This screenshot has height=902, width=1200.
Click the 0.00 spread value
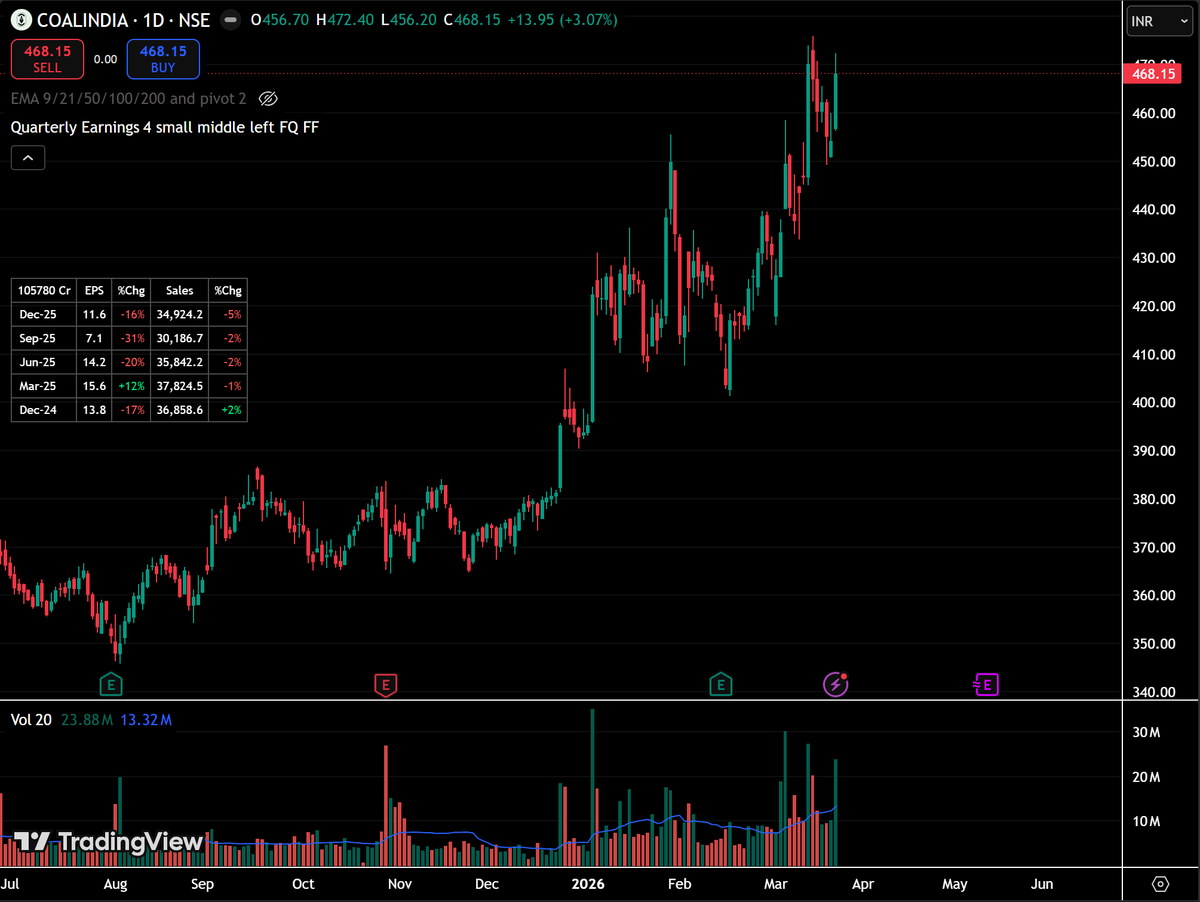point(105,59)
